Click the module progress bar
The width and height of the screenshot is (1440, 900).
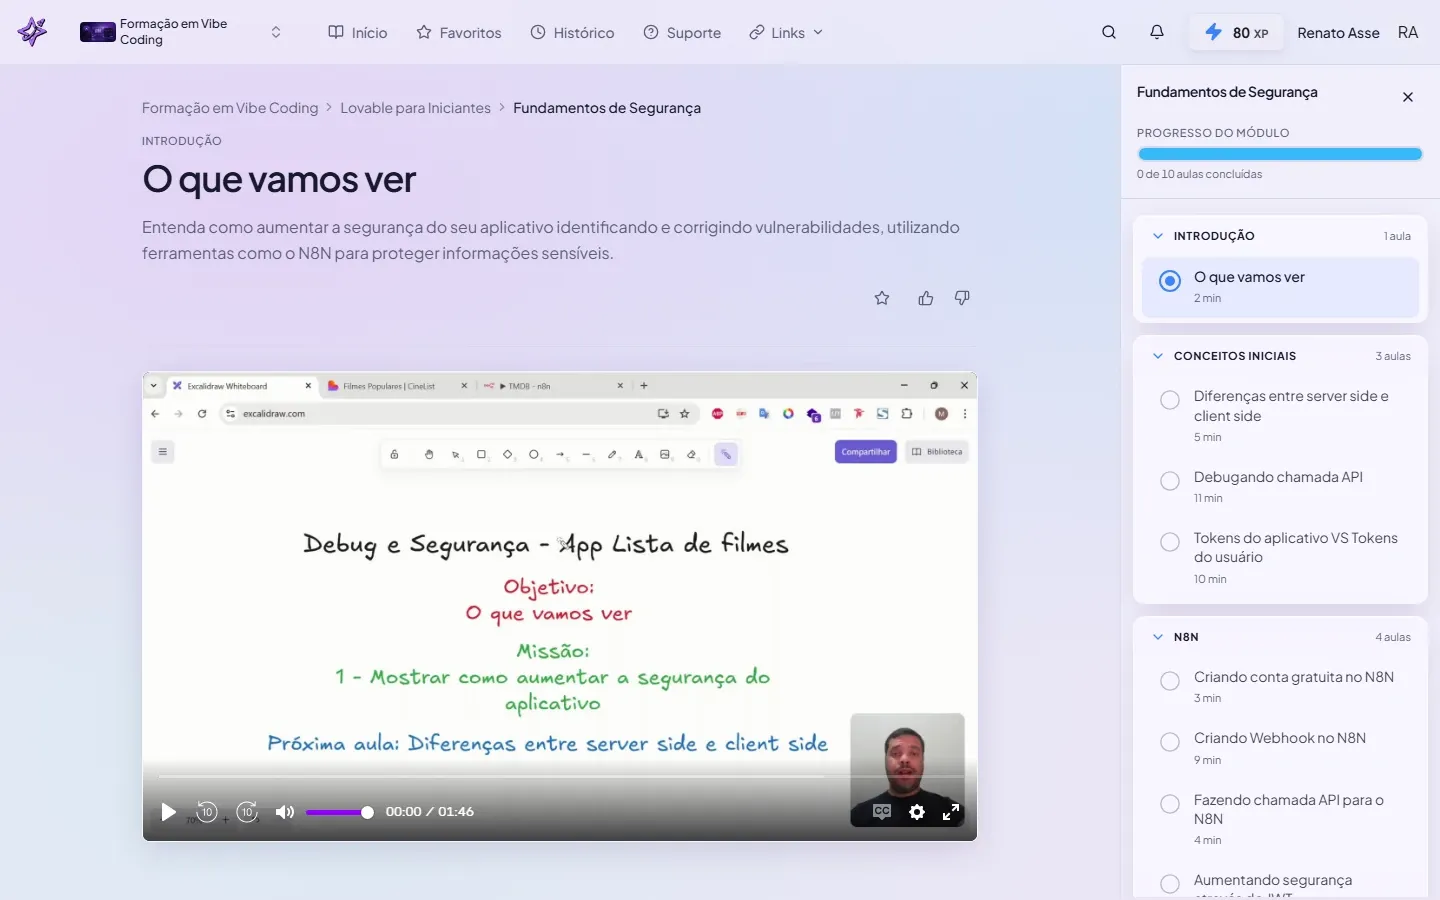coord(1280,154)
